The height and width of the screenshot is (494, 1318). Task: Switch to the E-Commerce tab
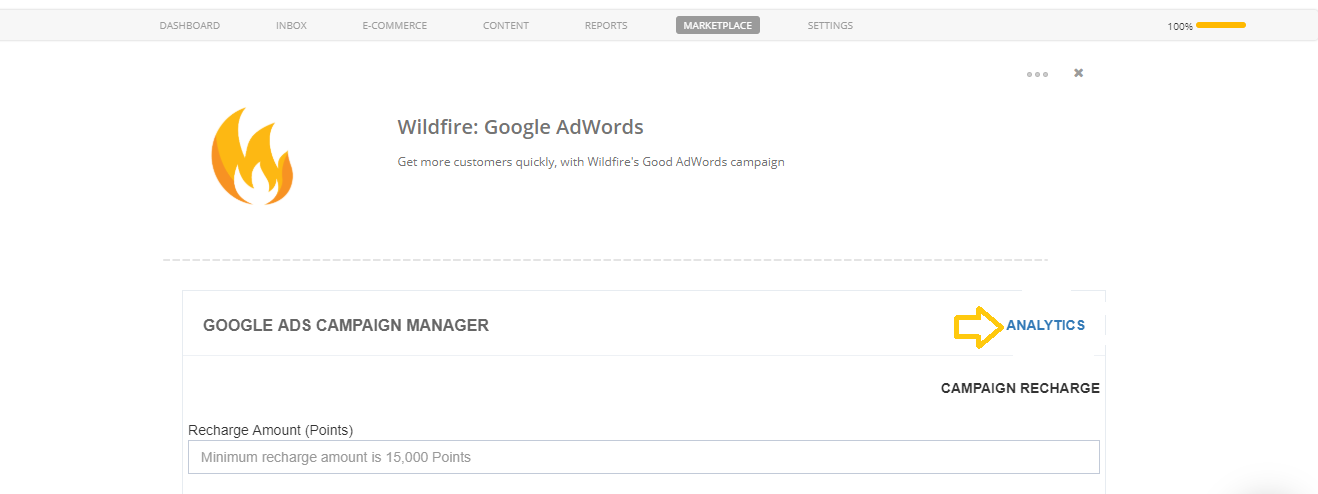394,26
